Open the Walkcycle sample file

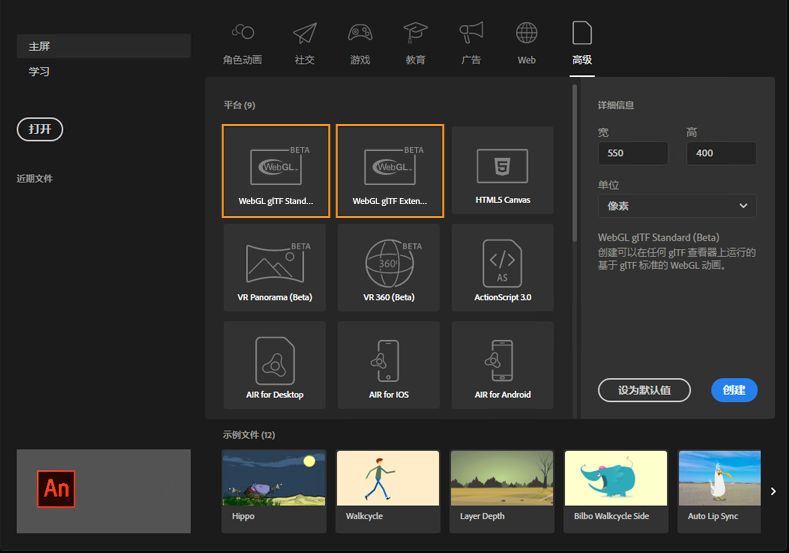click(x=388, y=491)
